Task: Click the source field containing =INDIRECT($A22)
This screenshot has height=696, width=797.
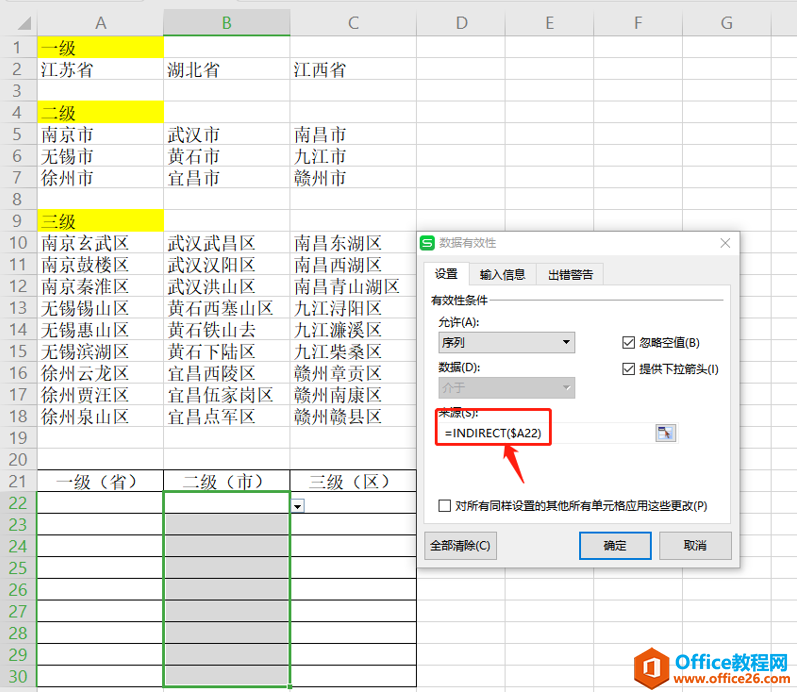Action: click(x=546, y=433)
